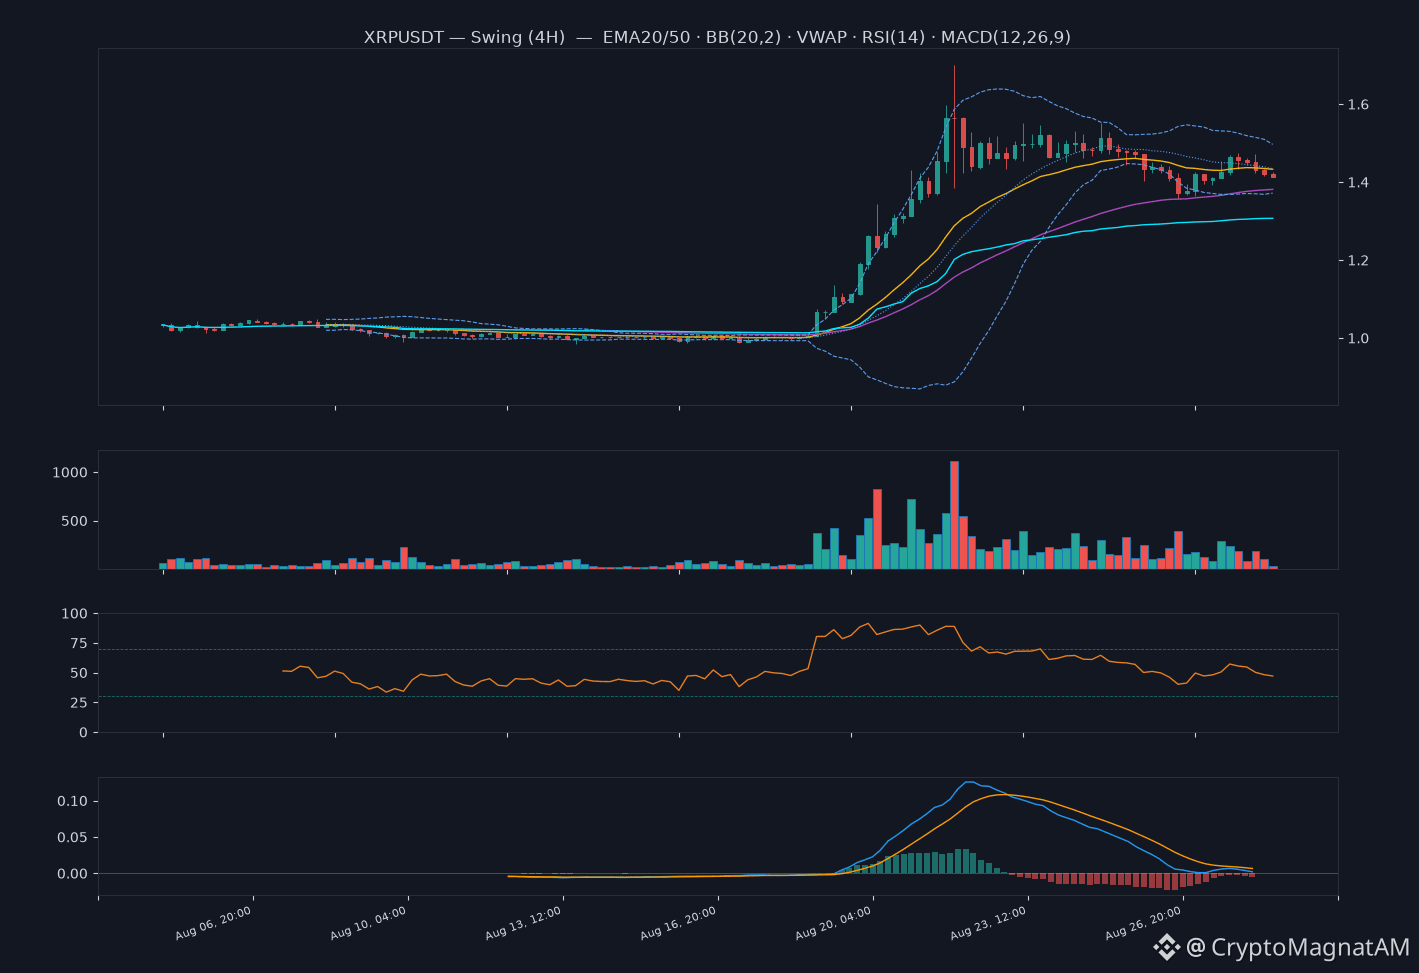
Task: Click the Aug 10, 04:00 date label
Action: [x=369, y=923]
